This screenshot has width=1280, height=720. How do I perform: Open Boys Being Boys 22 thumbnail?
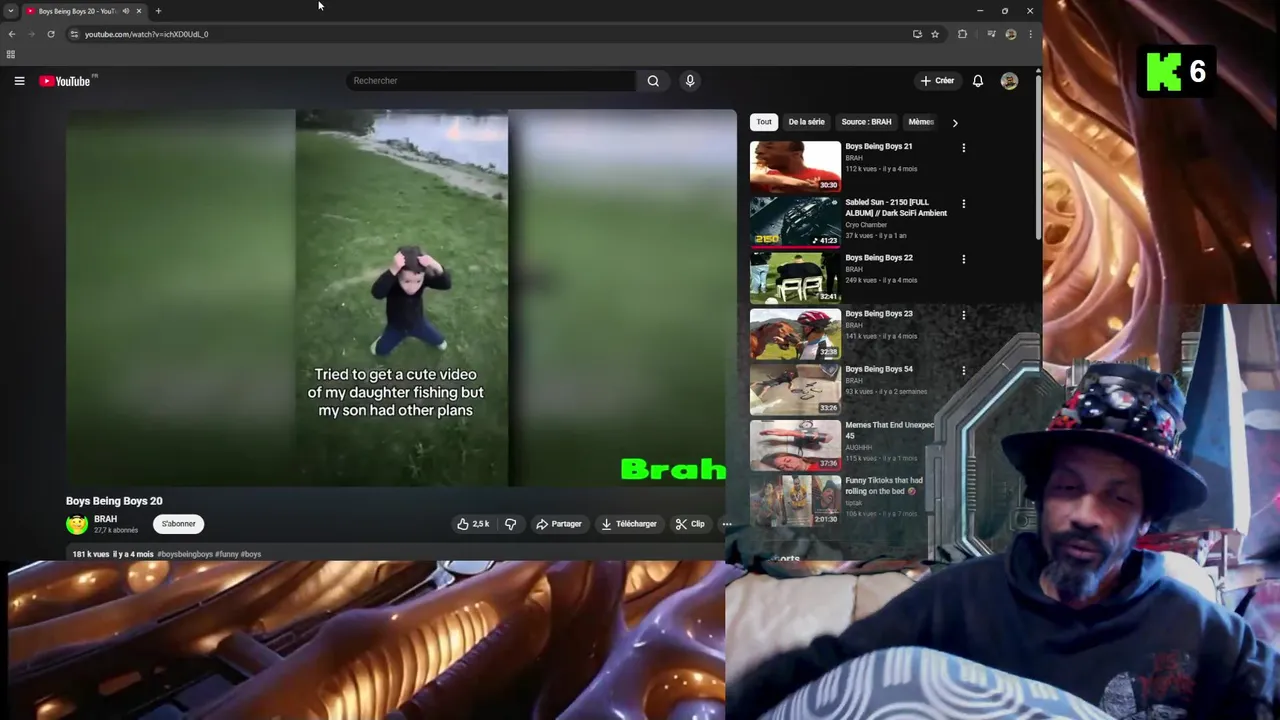tap(796, 277)
